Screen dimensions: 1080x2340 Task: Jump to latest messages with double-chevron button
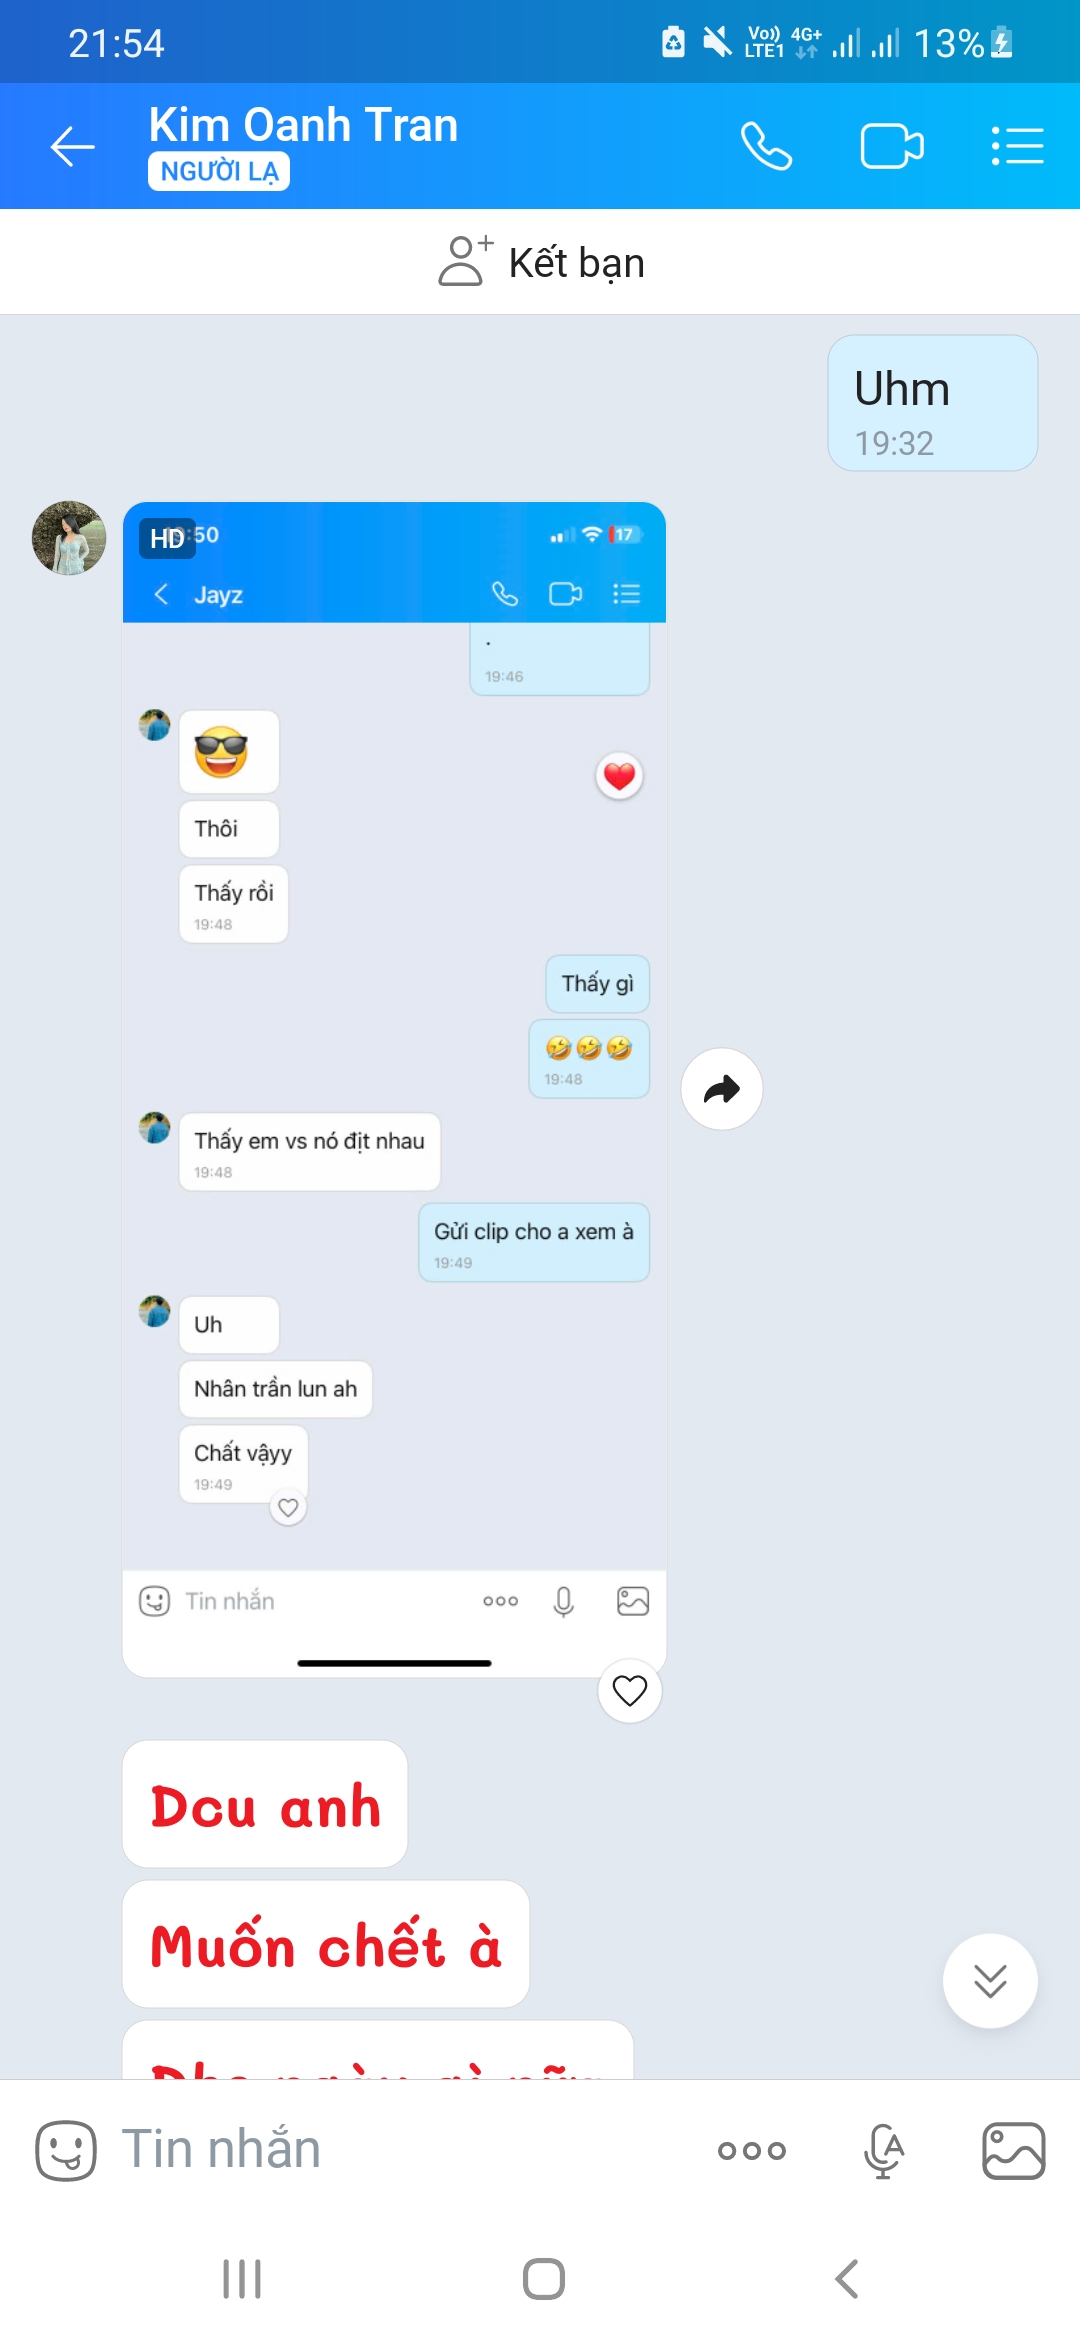990,1981
